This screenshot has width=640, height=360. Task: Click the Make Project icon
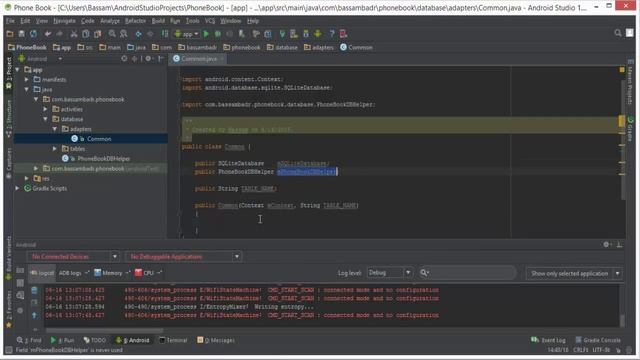pyautogui.click(x=164, y=34)
